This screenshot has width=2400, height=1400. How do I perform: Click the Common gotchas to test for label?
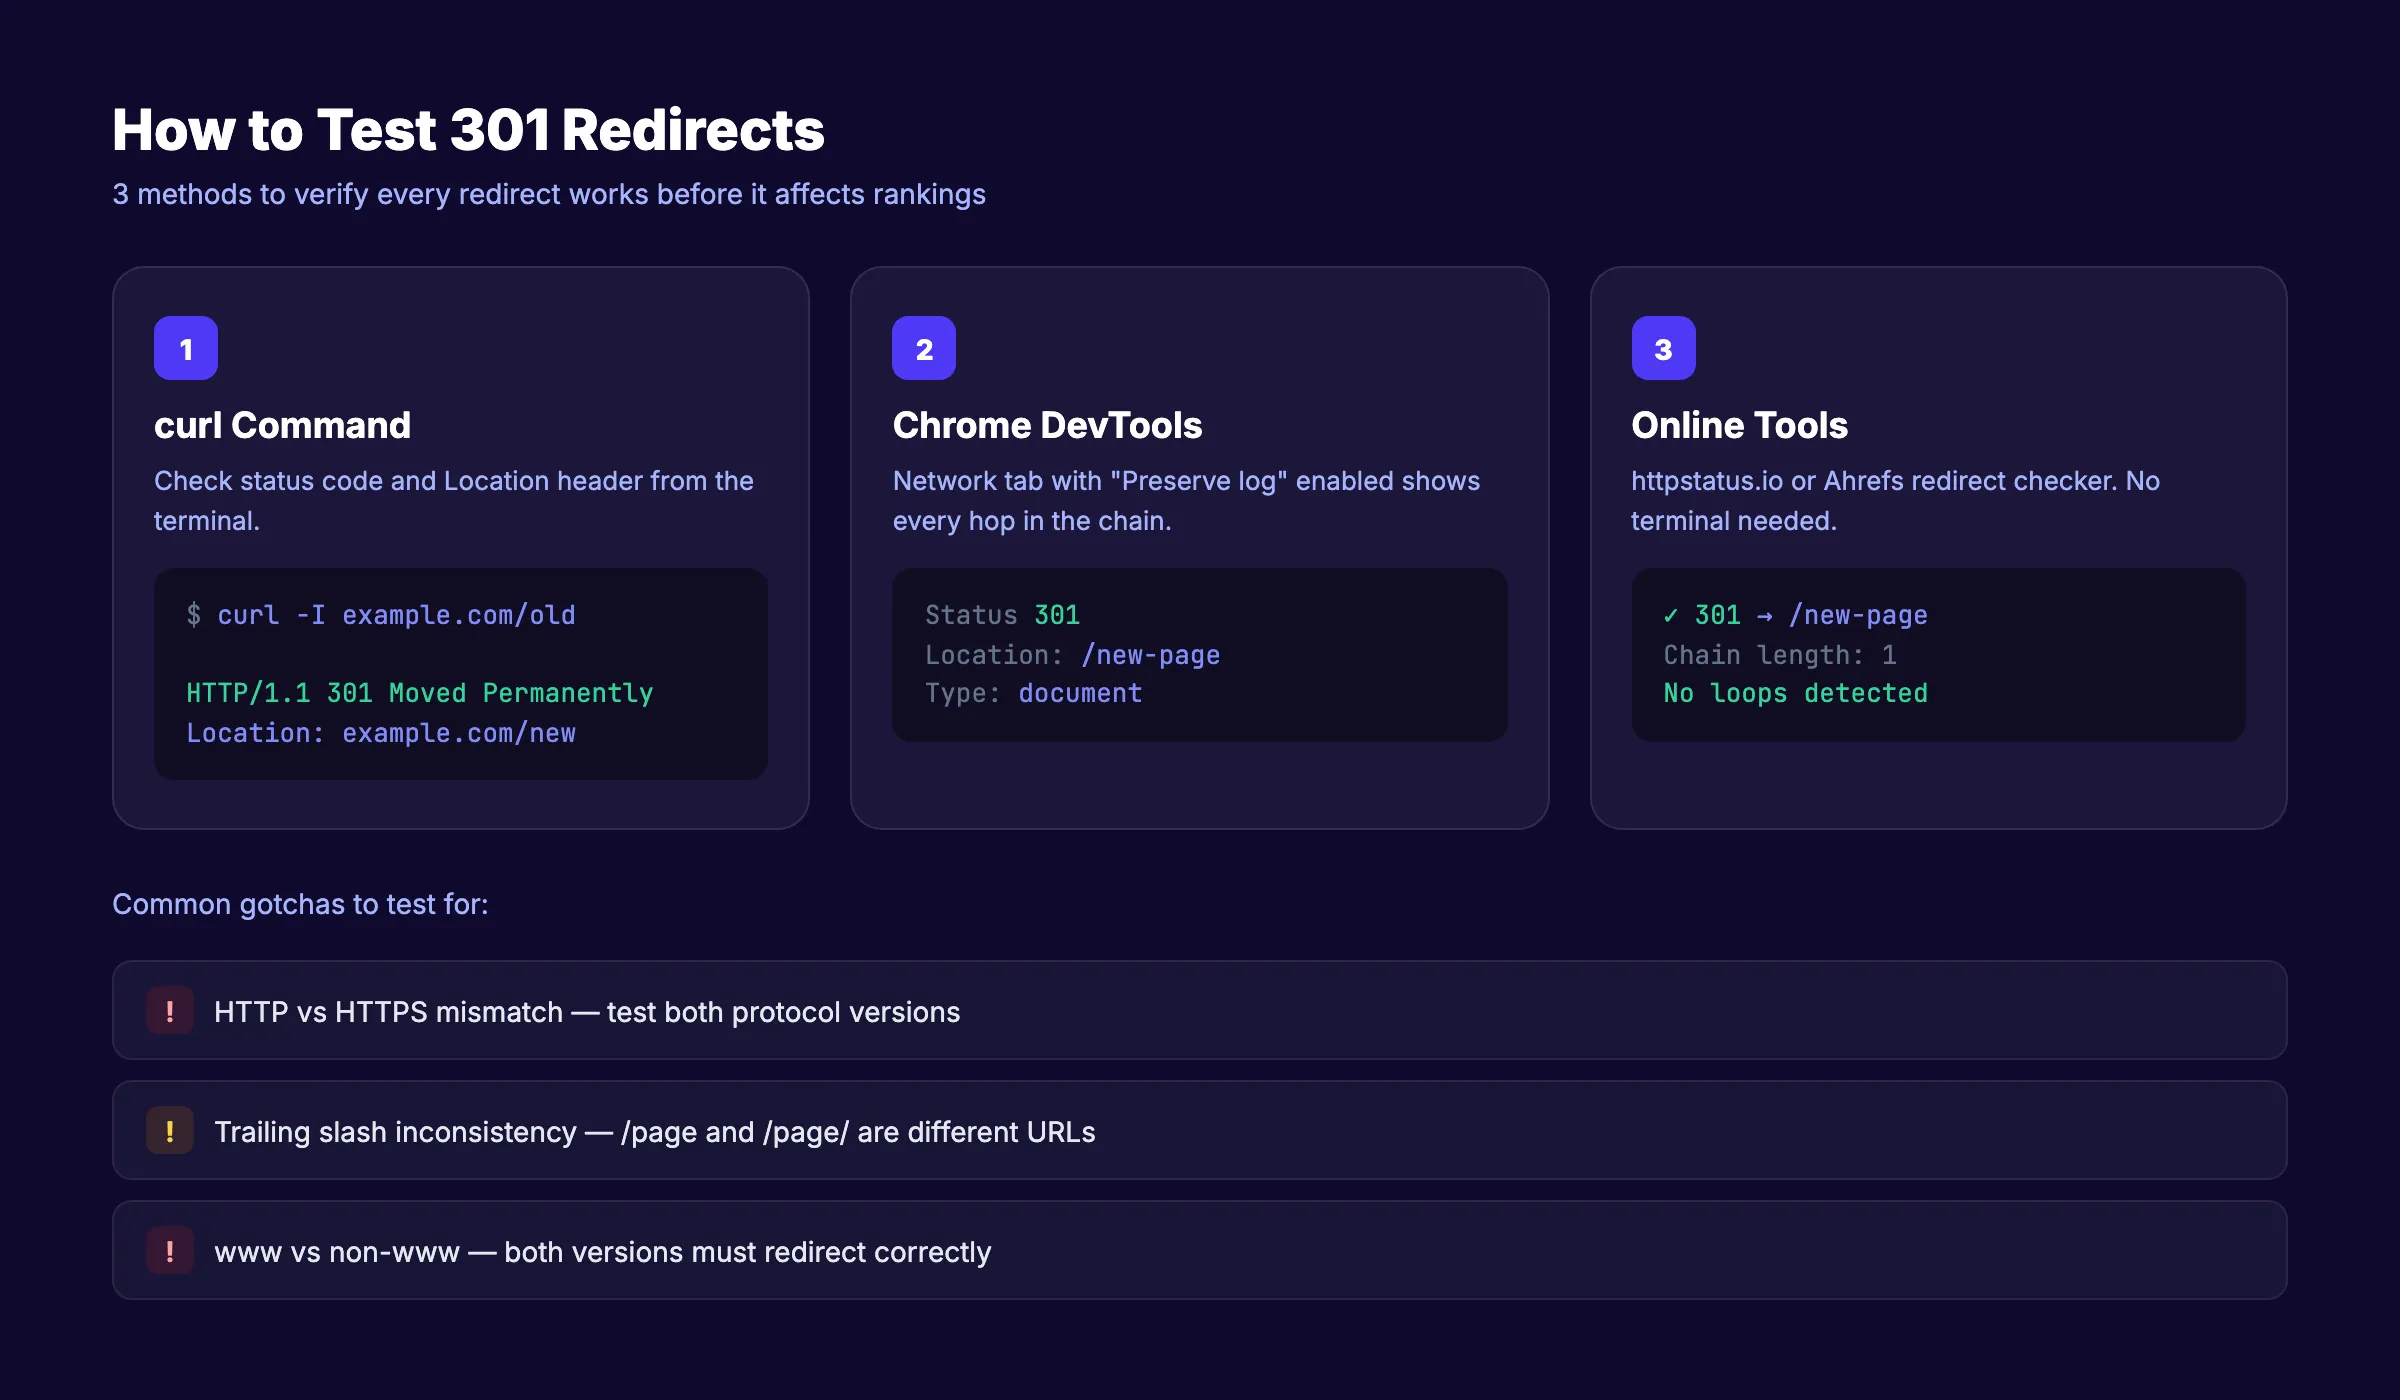click(x=301, y=904)
